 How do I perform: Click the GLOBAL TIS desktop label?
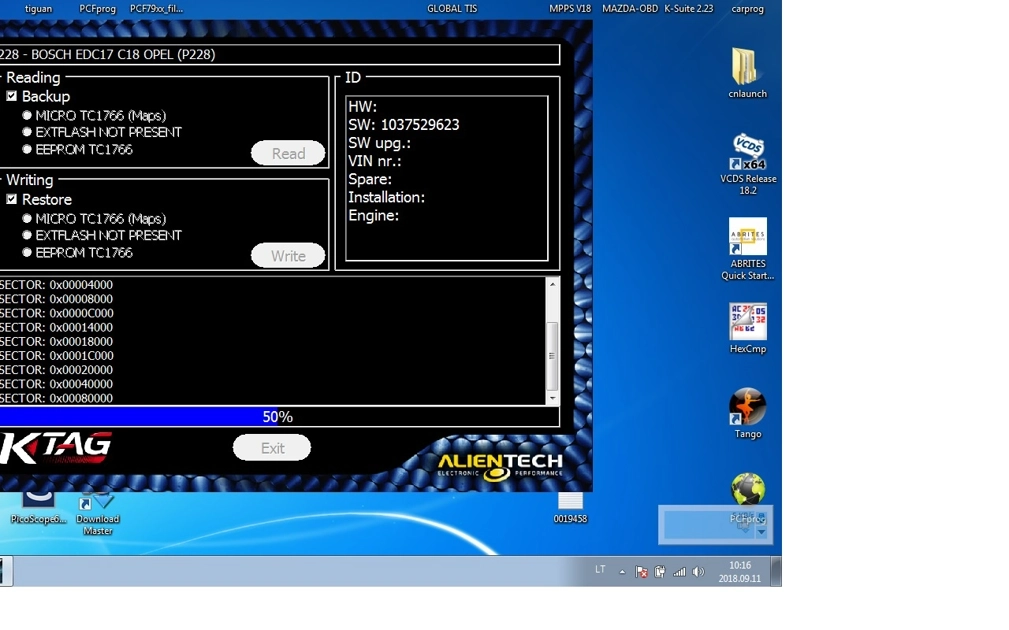(x=452, y=9)
